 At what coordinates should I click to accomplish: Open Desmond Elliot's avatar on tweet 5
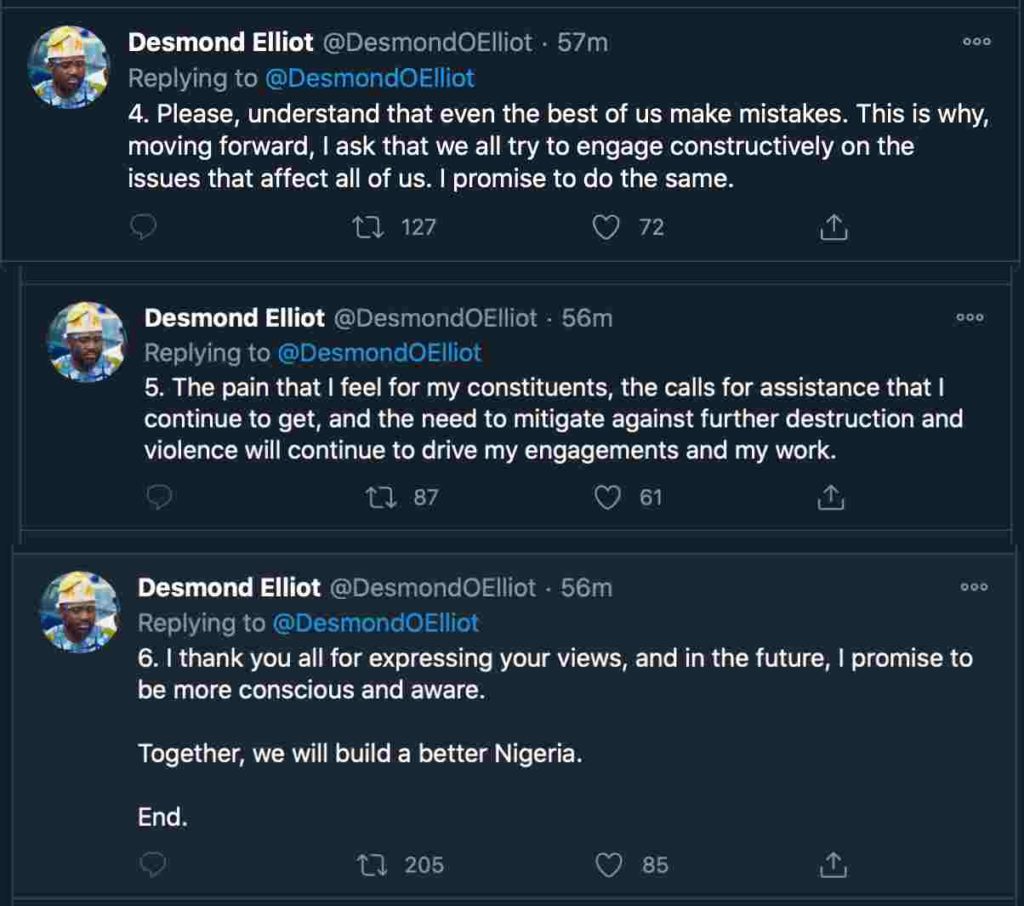pyautogui.click(x=86, y=342)
